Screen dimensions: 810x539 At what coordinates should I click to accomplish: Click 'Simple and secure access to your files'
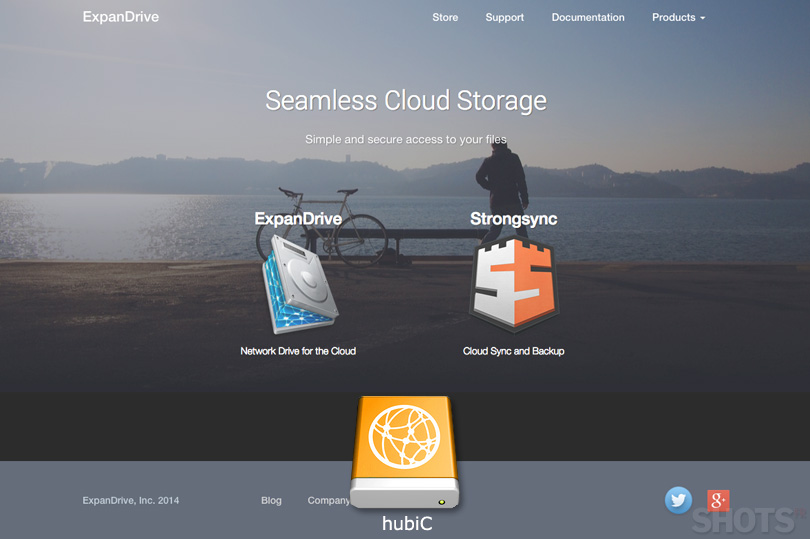tap(406, 140)
